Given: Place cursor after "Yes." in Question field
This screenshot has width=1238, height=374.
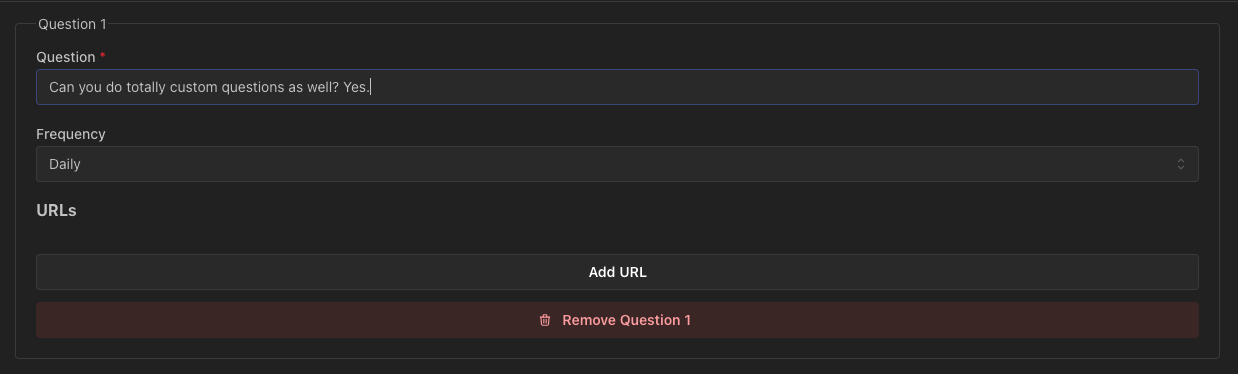Looking at the screenshot, I should point(372,87).
